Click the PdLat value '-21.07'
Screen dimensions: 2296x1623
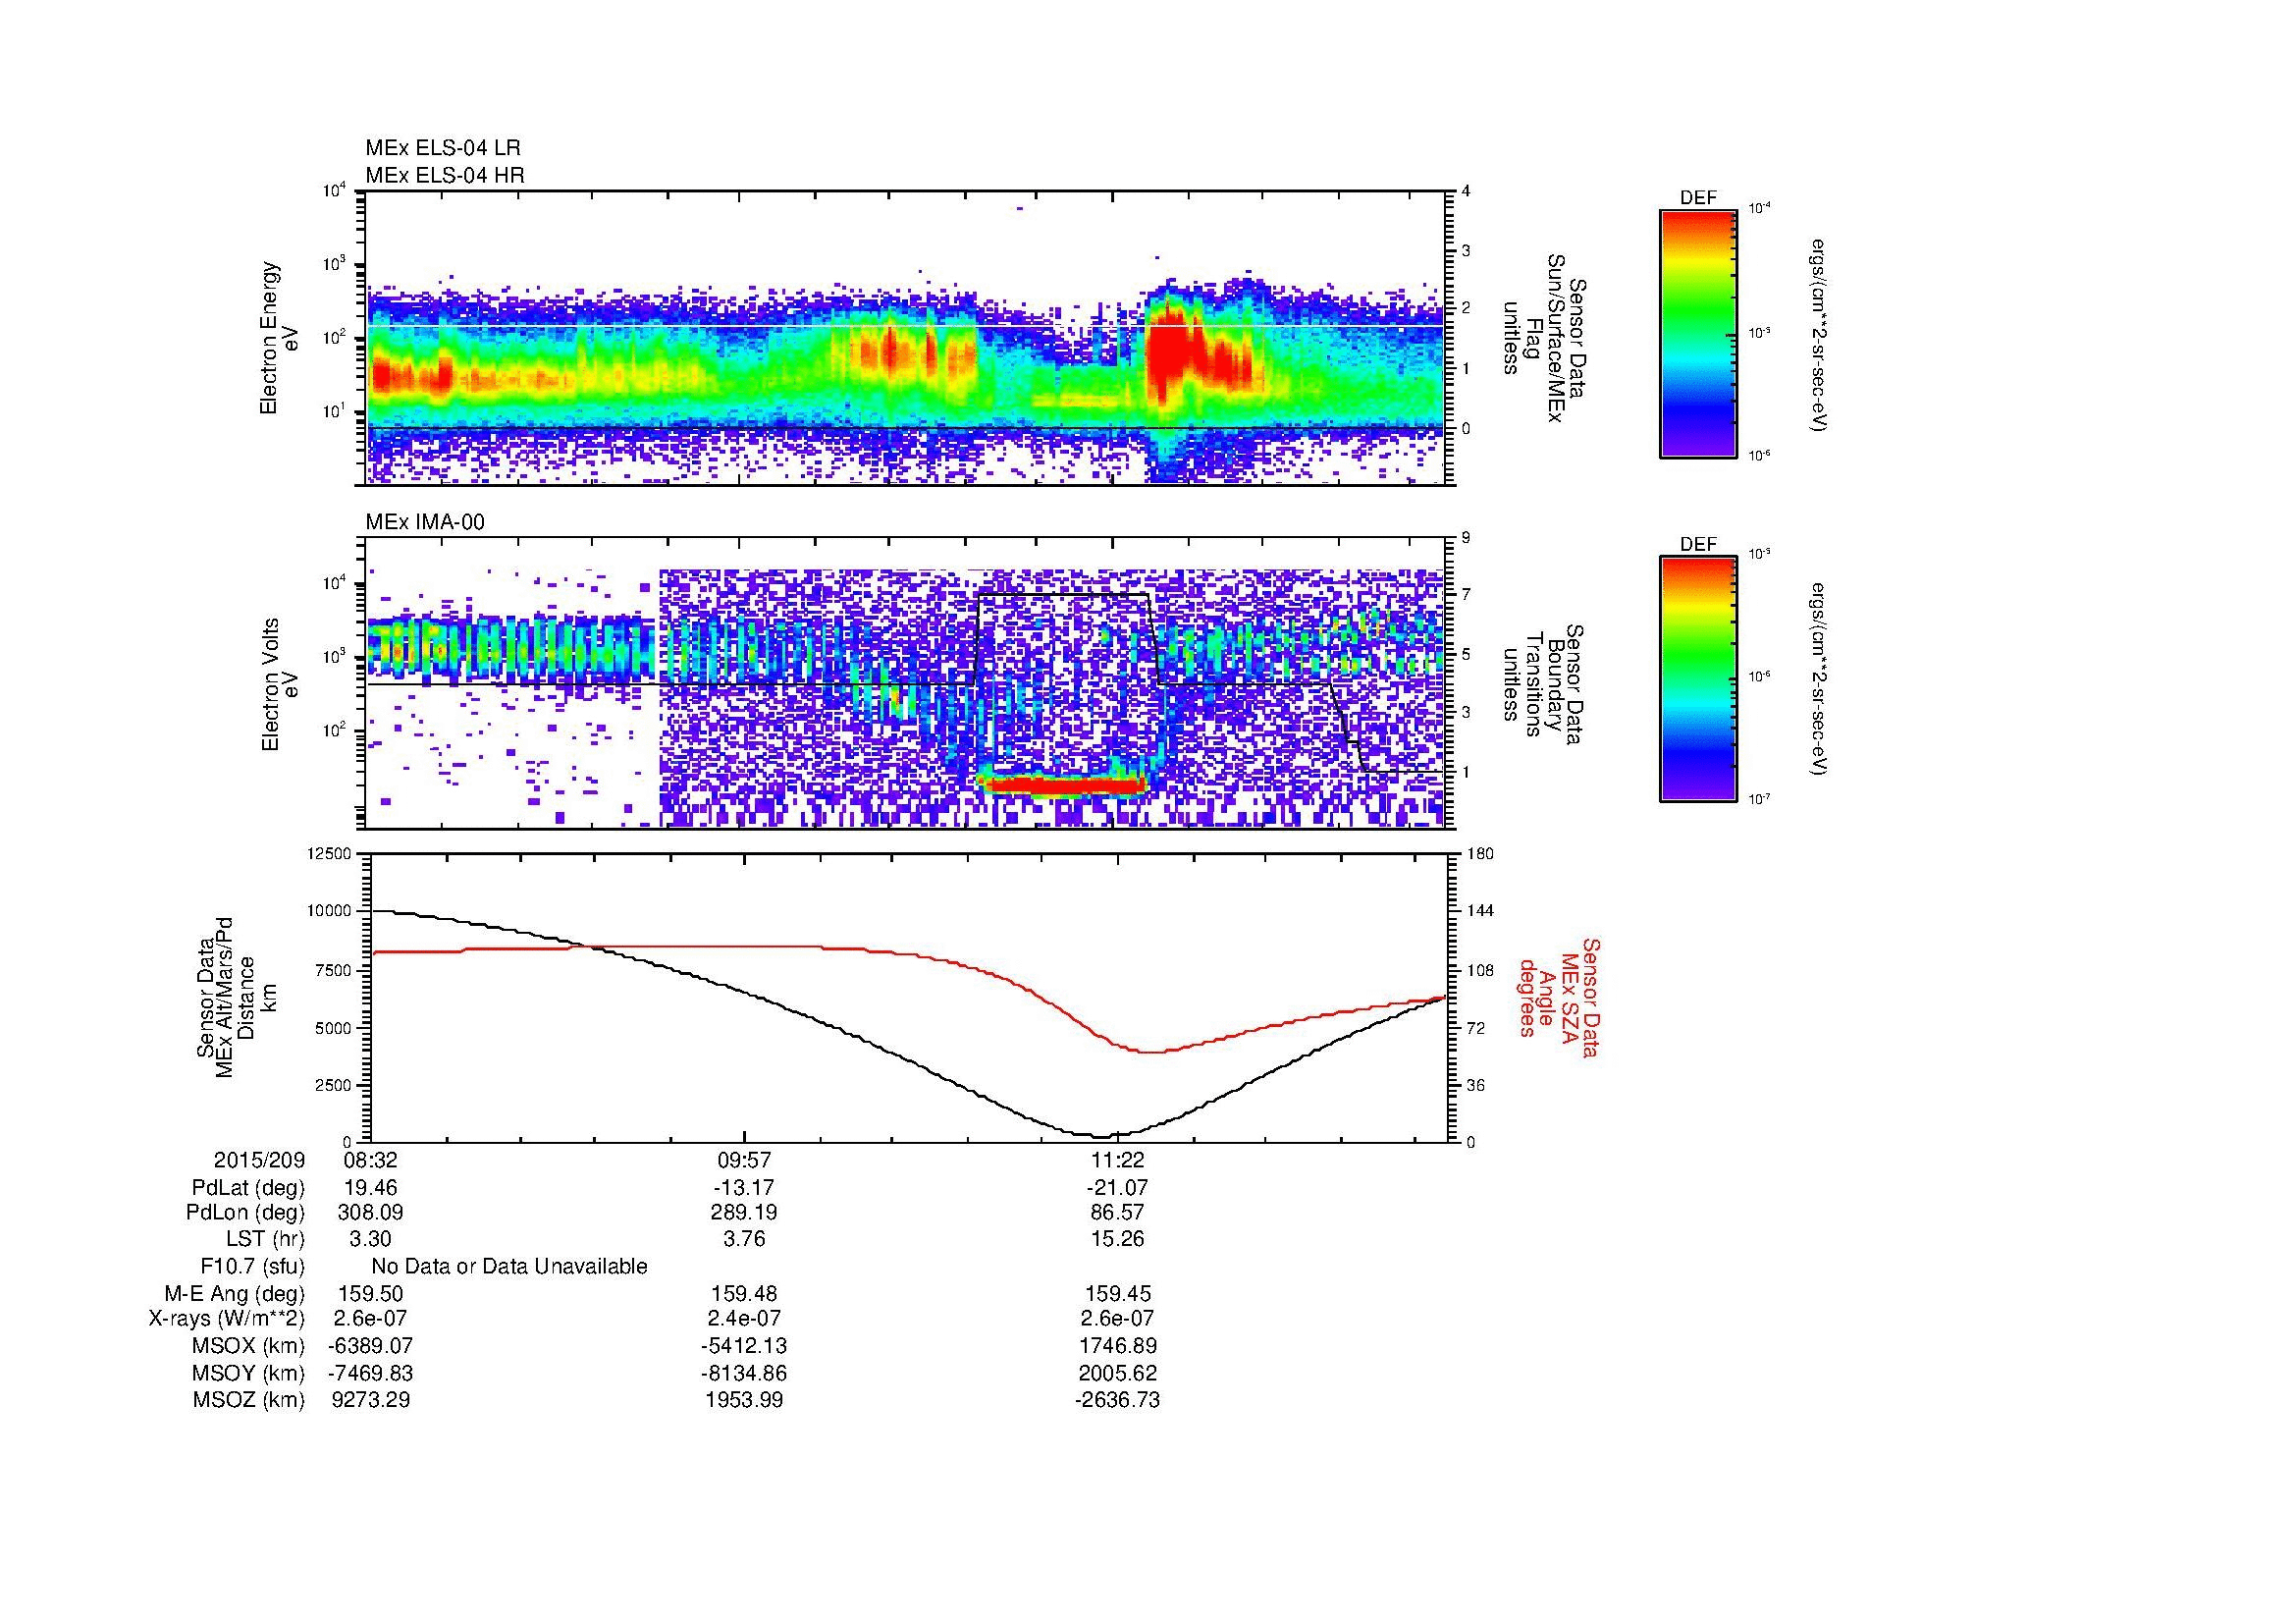(1117, 1188)
